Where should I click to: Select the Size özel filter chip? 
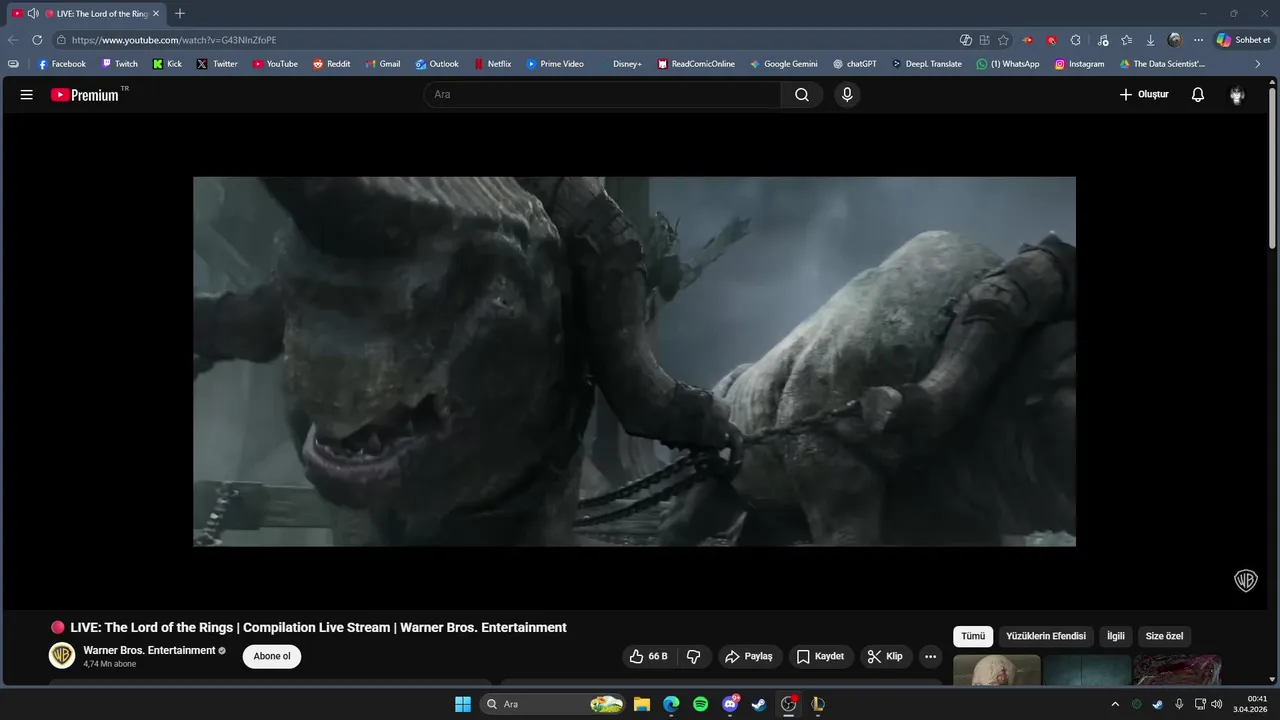1164,637
